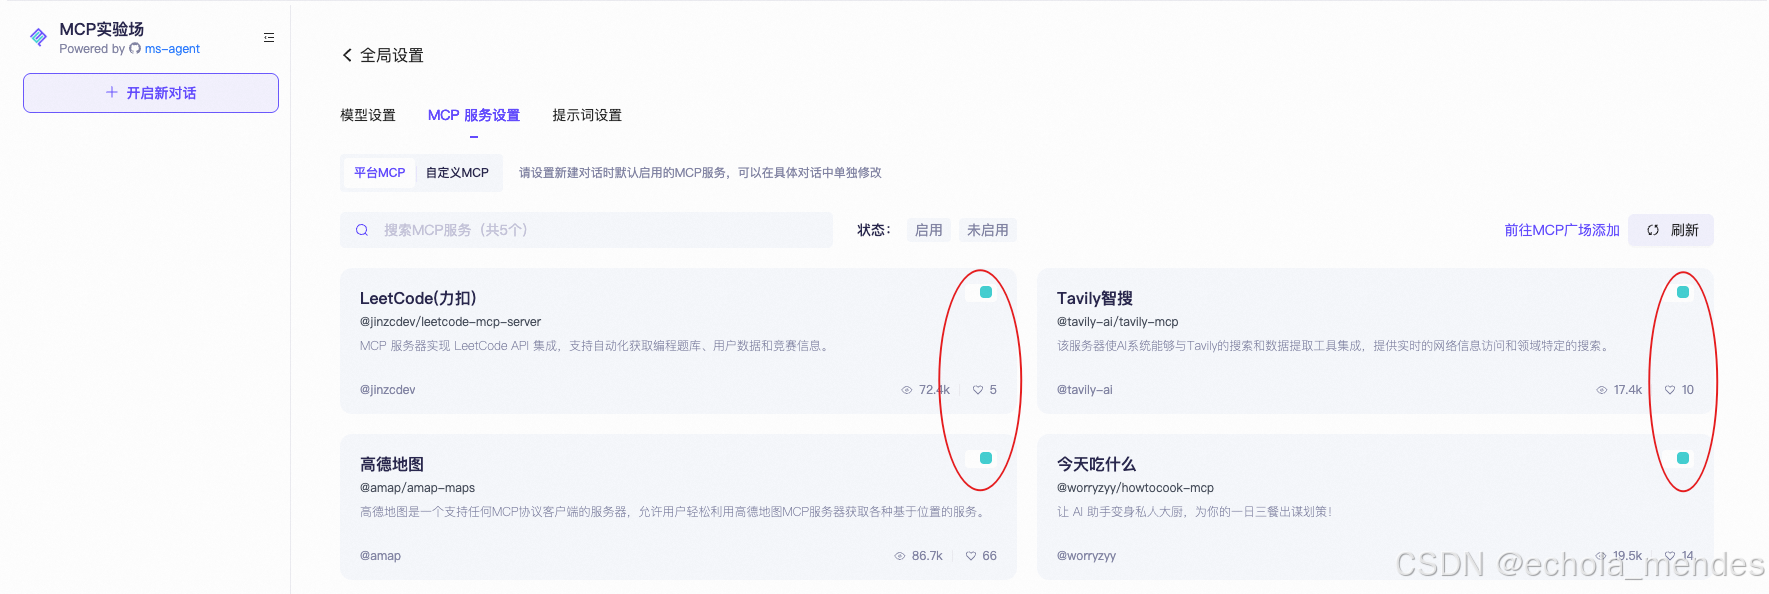Focus the 搜索MCP服务 search field
This screenshot has width=1769, height=594.
point(586,230)
